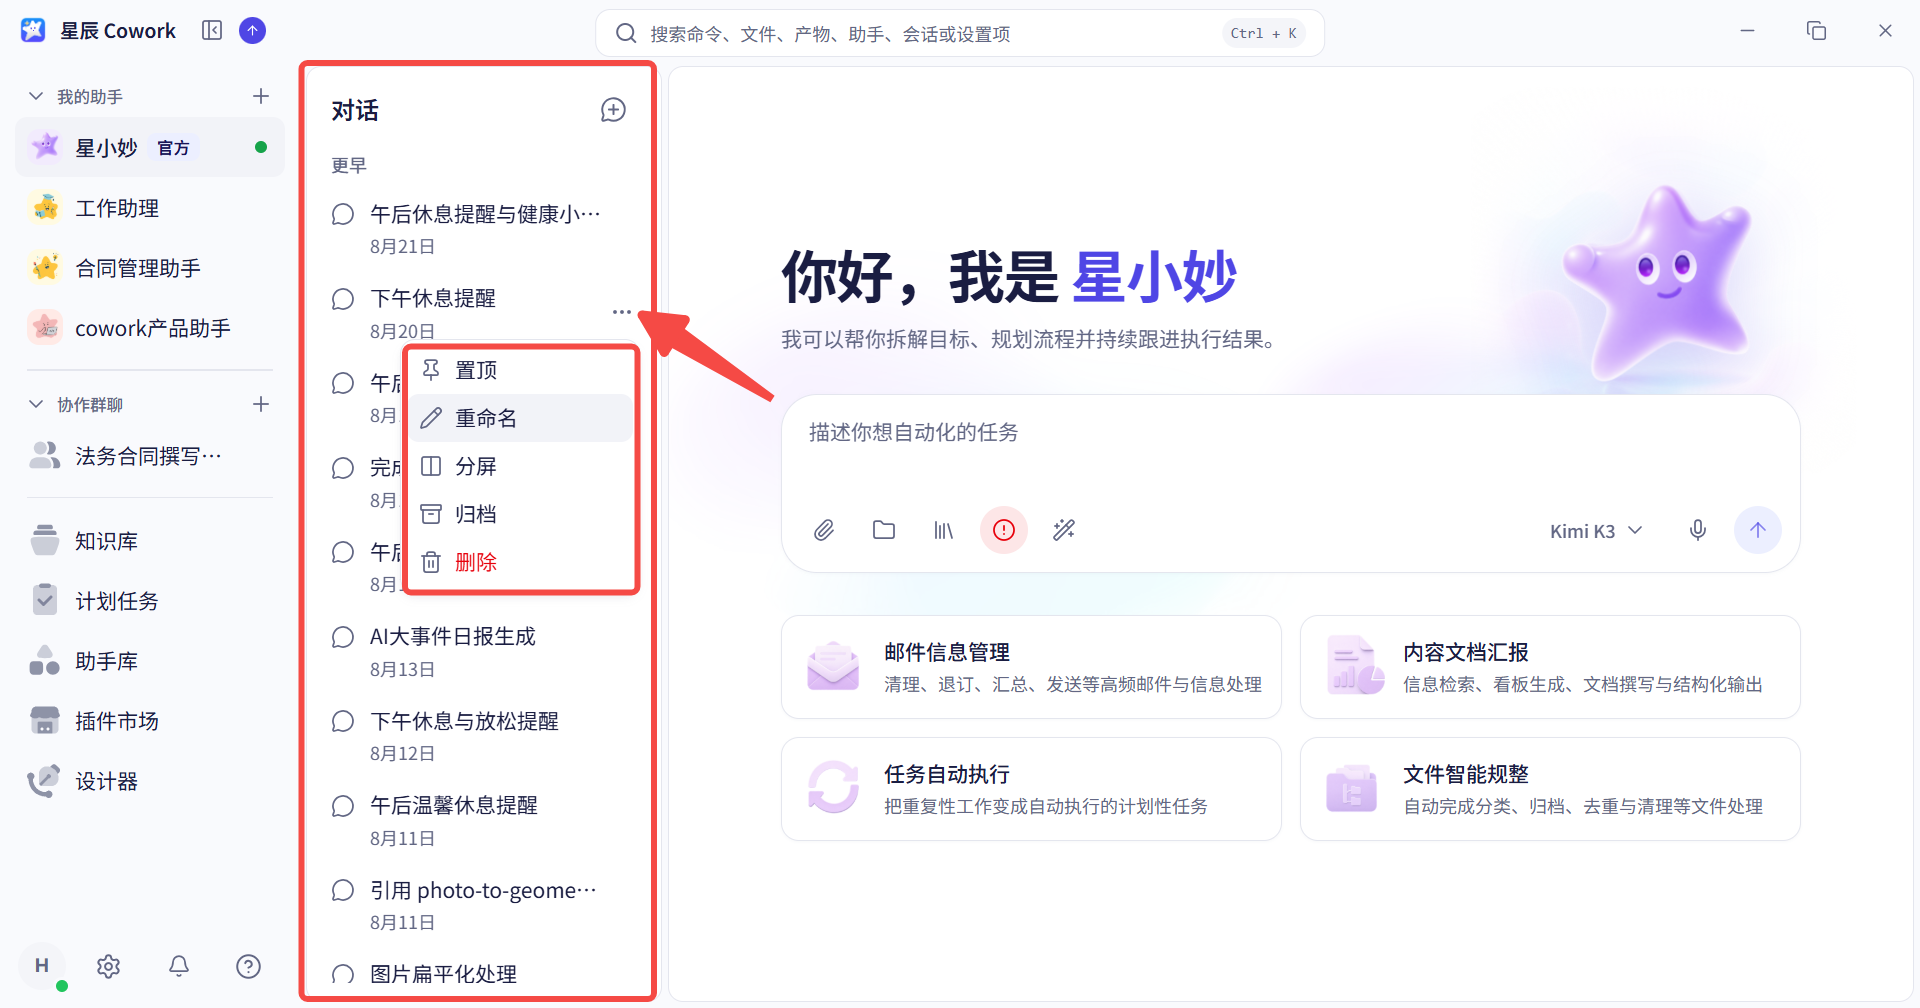Viewport: 1920px width, 1008px height.
Task: Click the paperclip attach file icon
Action: tap(824, 530)
